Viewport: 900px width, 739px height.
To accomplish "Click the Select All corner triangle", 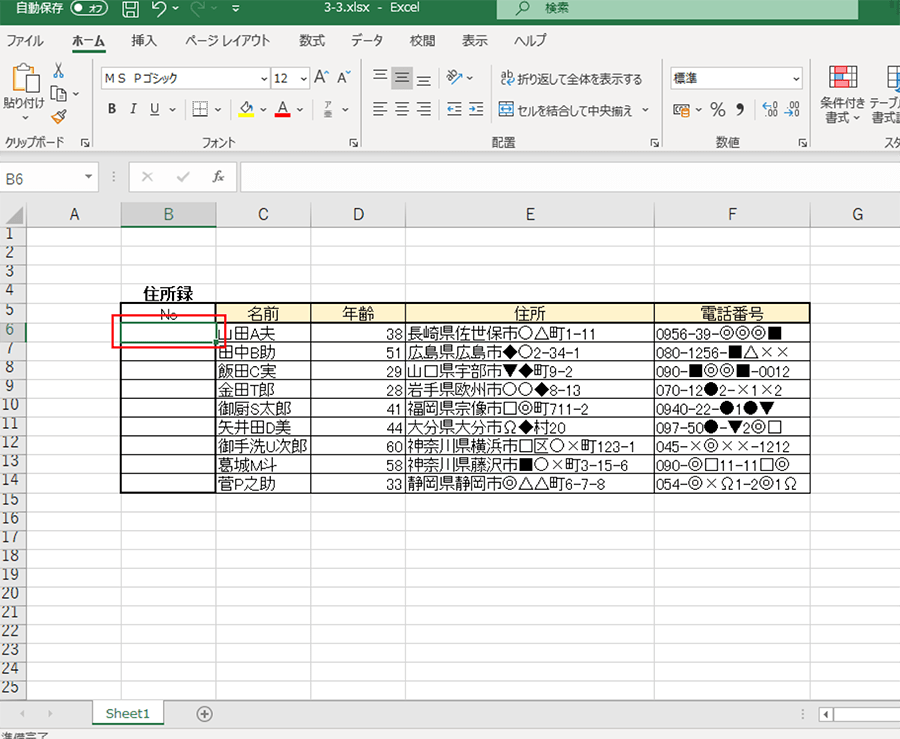I will [14, 215].
